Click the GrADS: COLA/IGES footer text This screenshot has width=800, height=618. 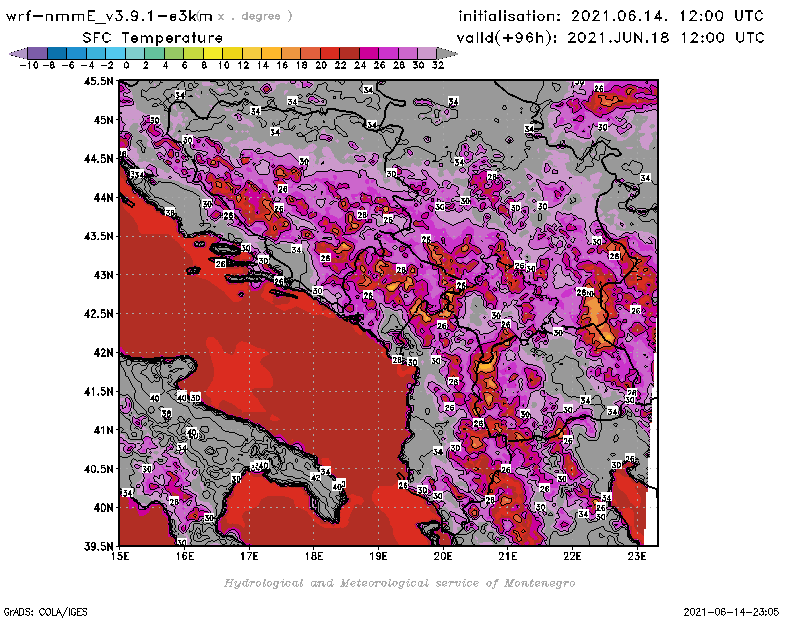pos(37,610)
